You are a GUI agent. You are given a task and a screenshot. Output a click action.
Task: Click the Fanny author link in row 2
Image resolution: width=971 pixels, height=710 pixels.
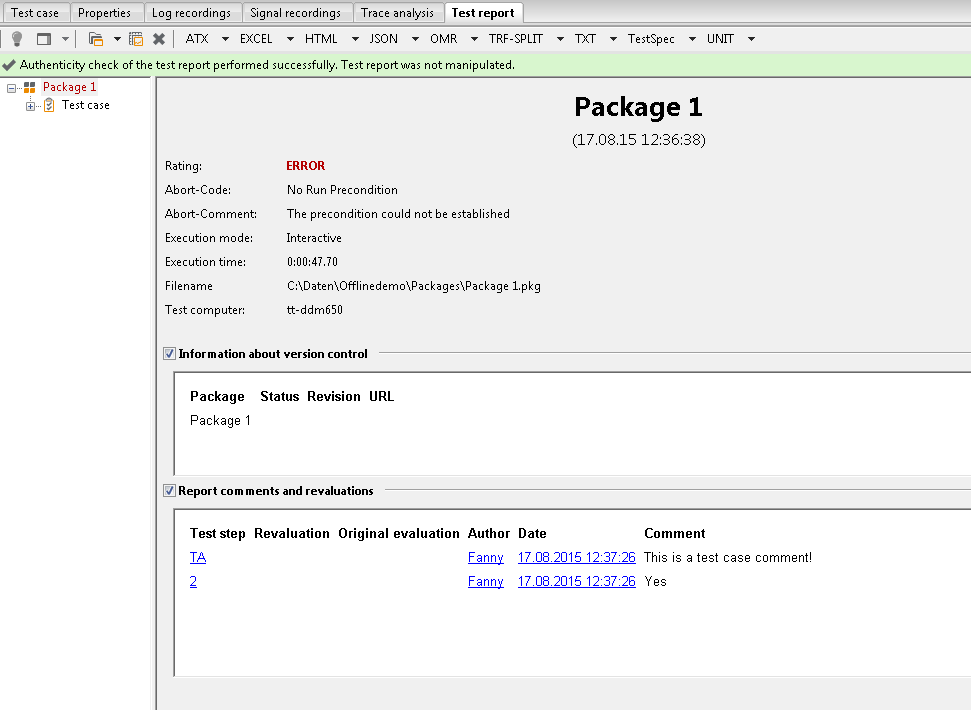[x=486, y=582]
